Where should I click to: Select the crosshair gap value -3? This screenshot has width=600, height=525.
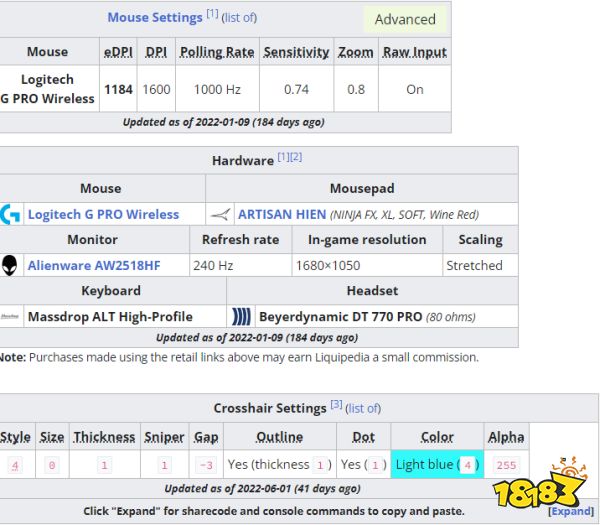(x=206, y=465)
